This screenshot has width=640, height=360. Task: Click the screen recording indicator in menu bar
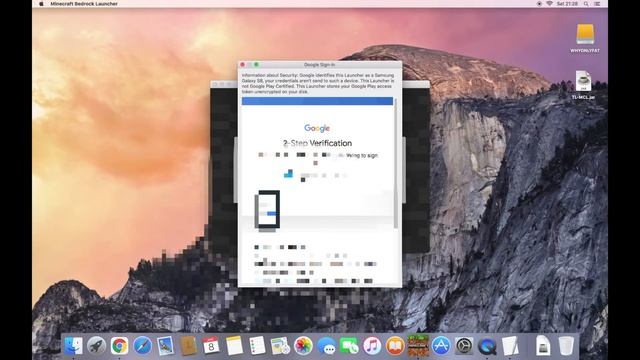[539, 4]
